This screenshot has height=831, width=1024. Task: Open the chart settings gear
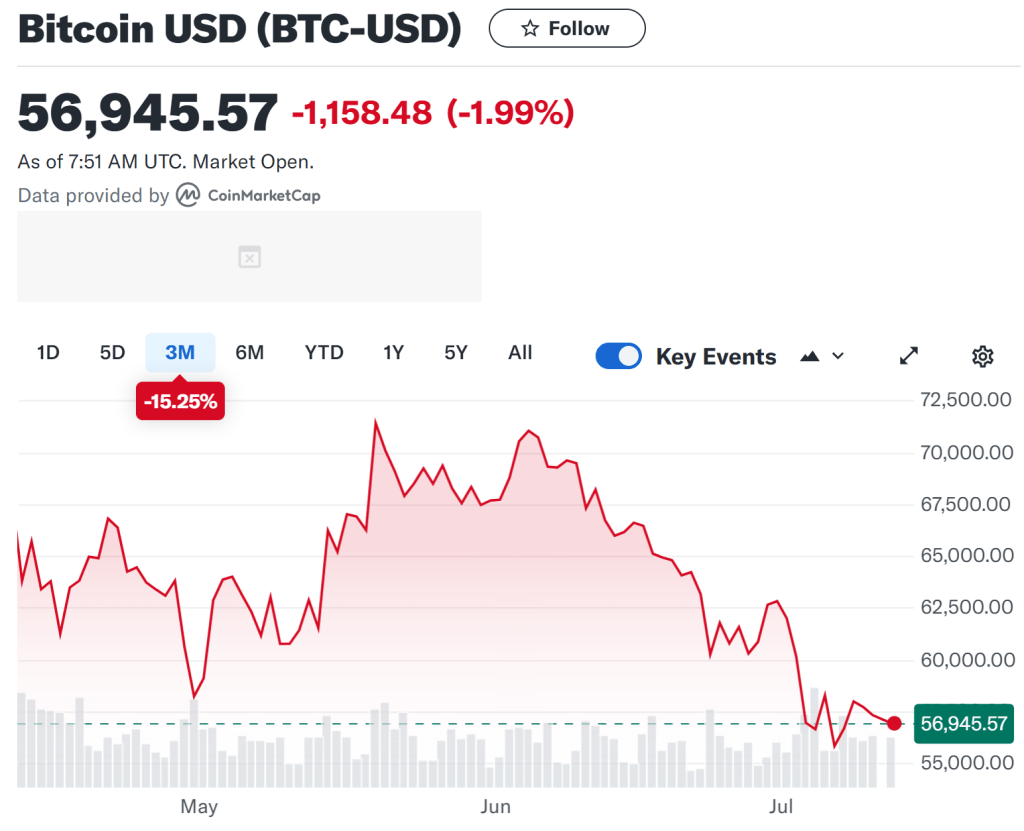(982, 356)
